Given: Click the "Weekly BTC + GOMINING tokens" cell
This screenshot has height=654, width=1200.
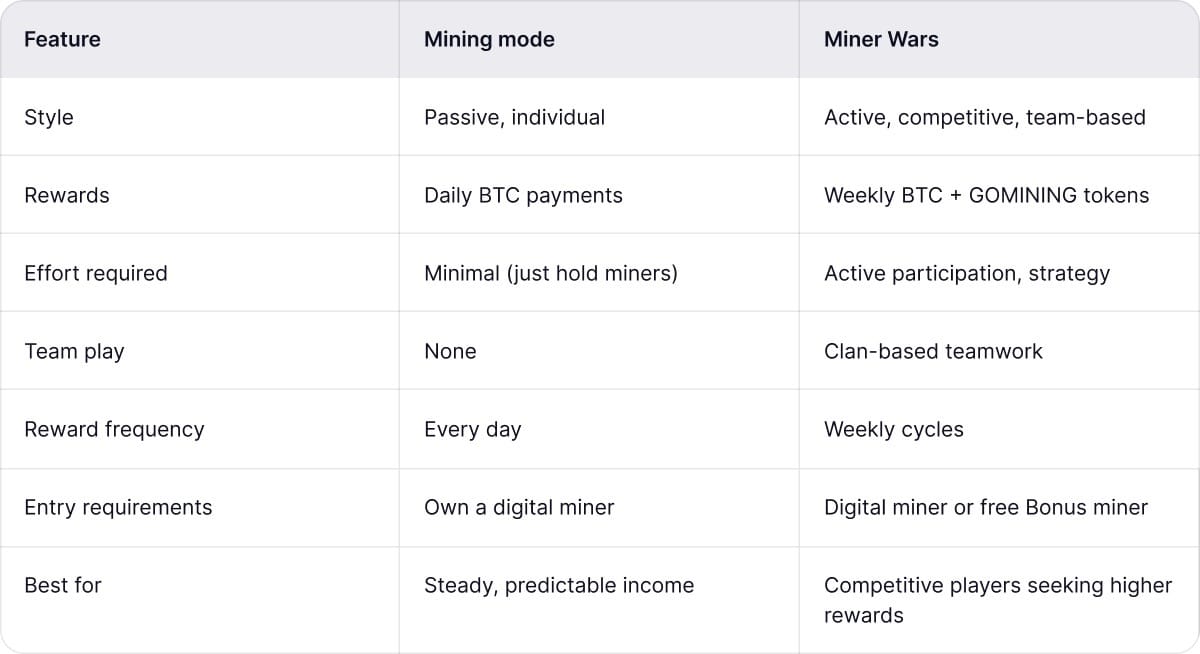Looking at the screenshot, I should [986, 195].
